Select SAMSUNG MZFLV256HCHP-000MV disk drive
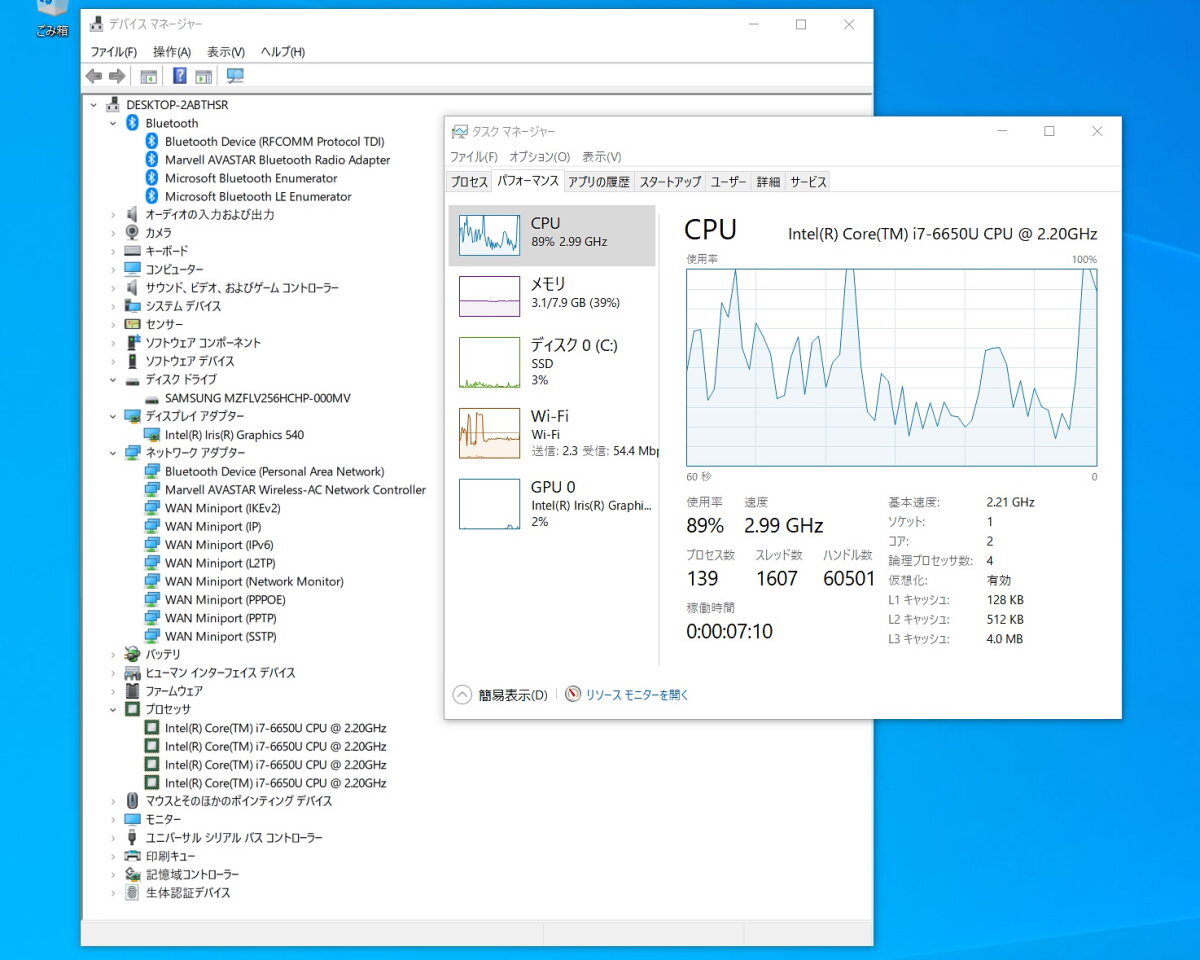Screen dimensions: 1200x960 [x=257, y=398]
